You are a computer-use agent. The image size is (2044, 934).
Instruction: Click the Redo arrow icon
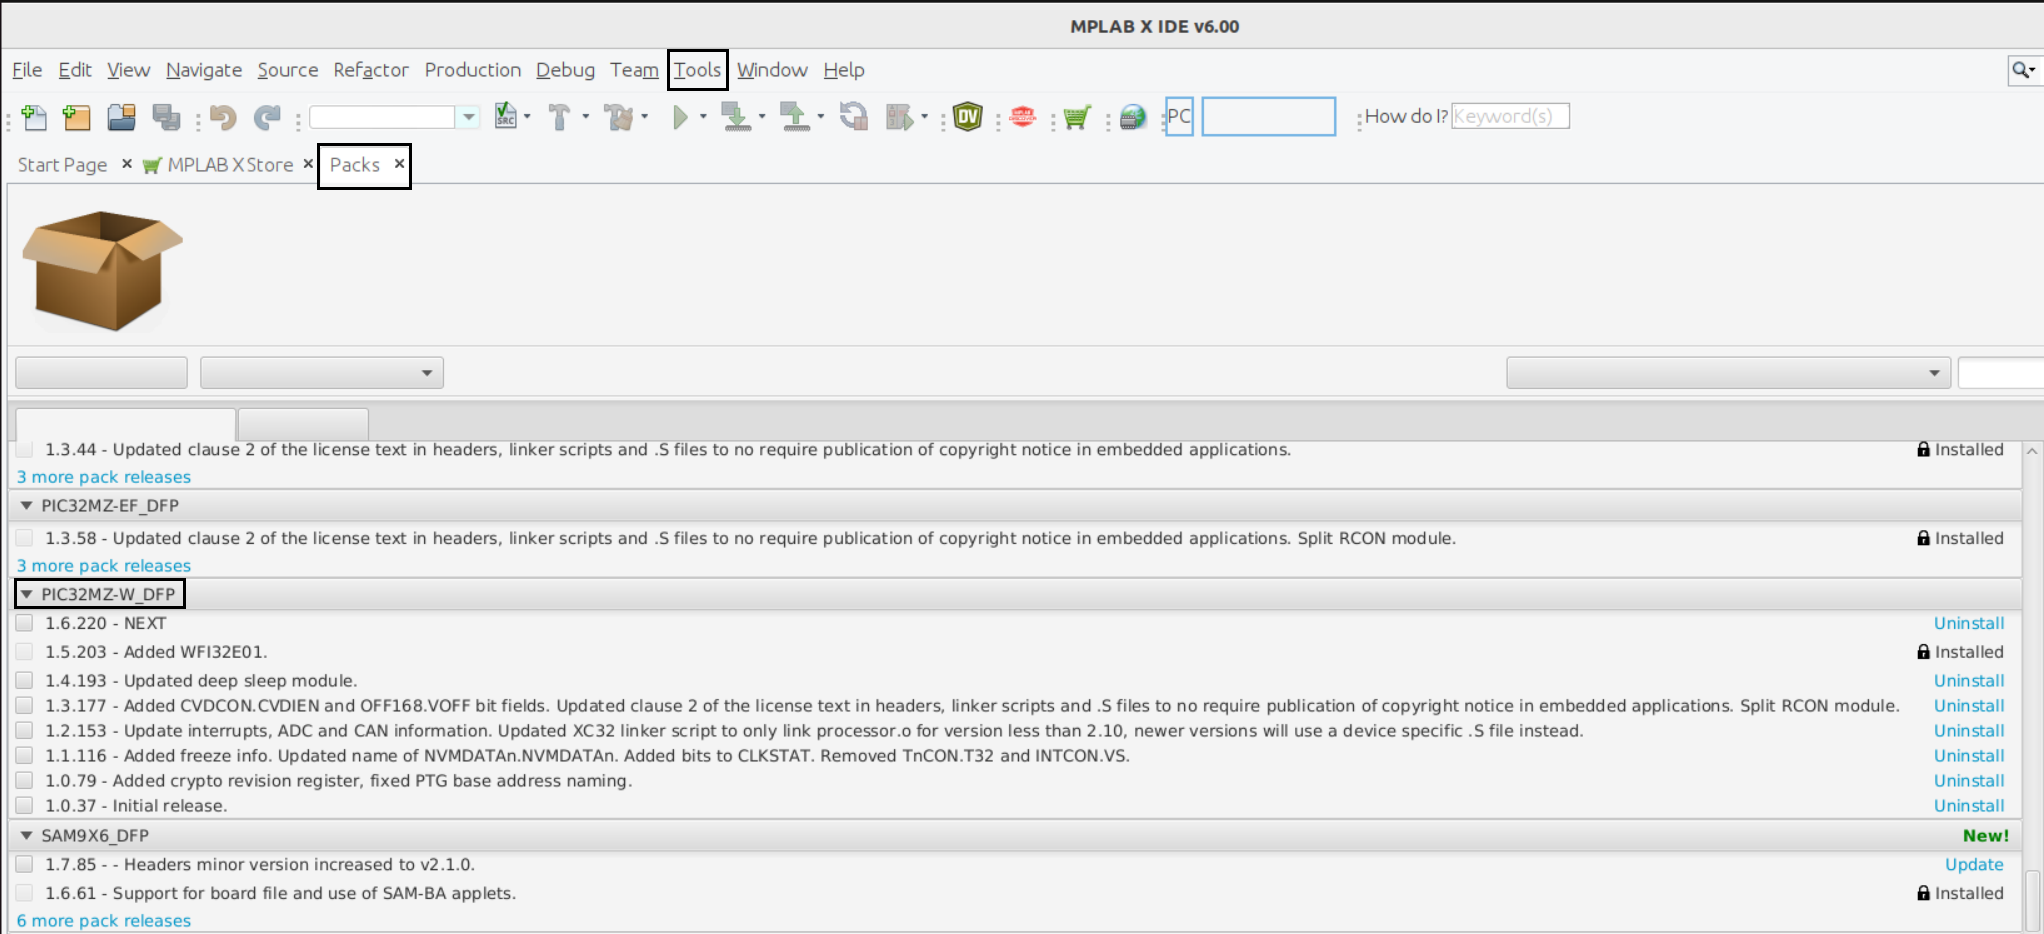click(x=267, y=117)
